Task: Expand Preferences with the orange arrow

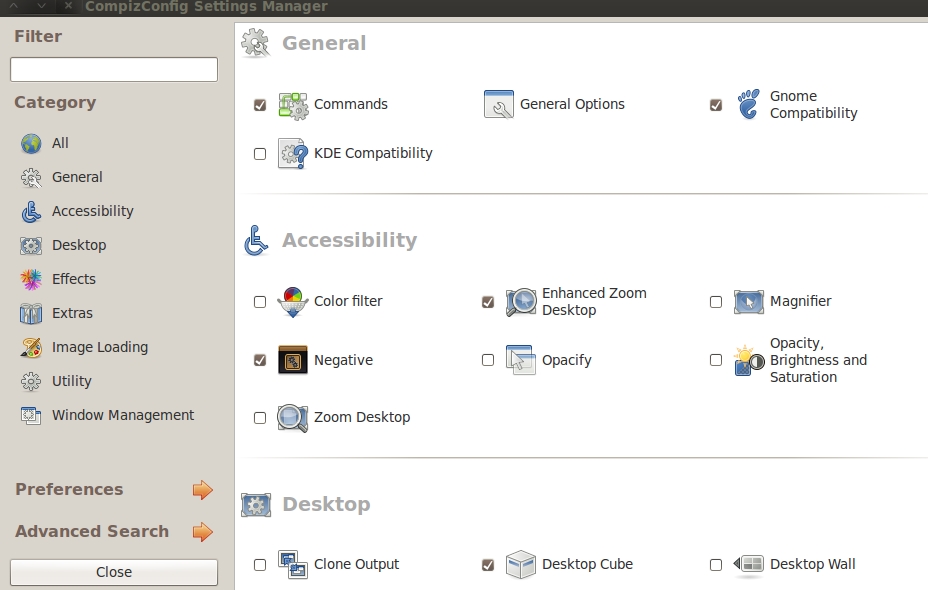Action: coord(202,490)
